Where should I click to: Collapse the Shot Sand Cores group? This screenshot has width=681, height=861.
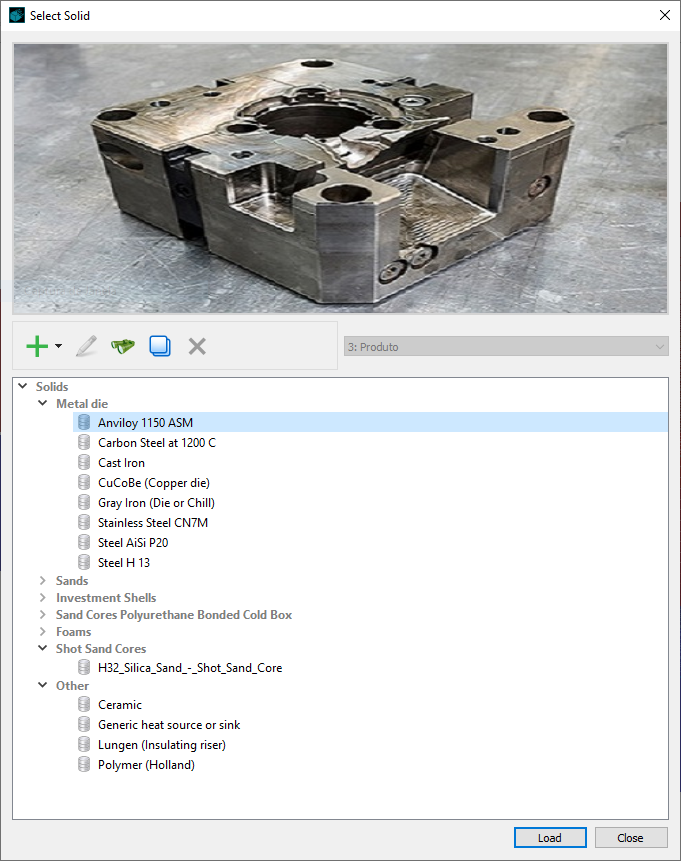click(43, 648)
